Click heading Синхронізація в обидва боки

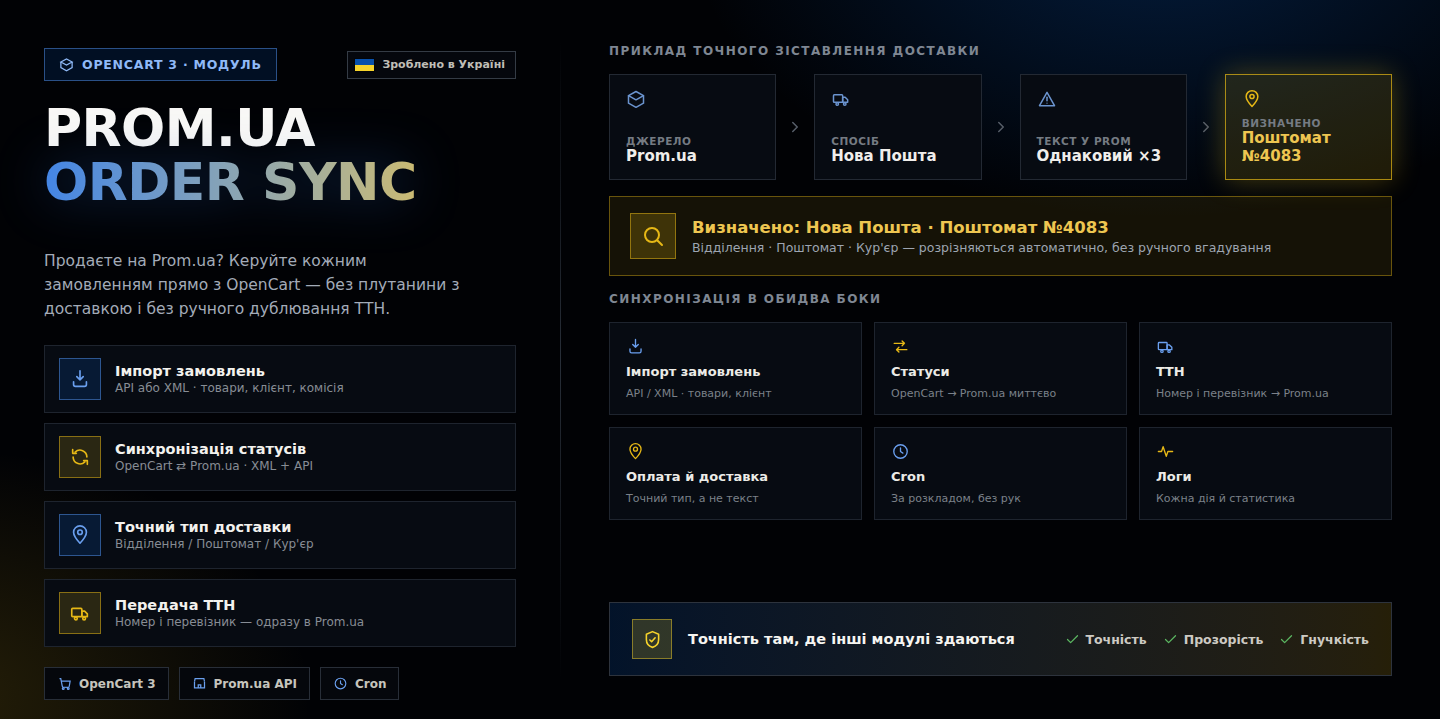coord(745,299)
